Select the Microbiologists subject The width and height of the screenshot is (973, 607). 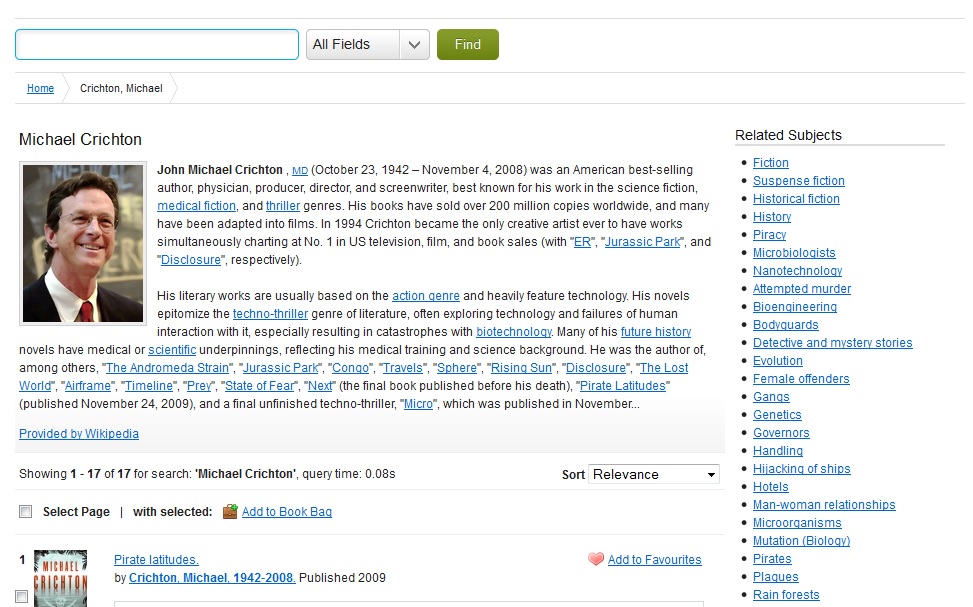pyautogui.click(x=794, y=253)
